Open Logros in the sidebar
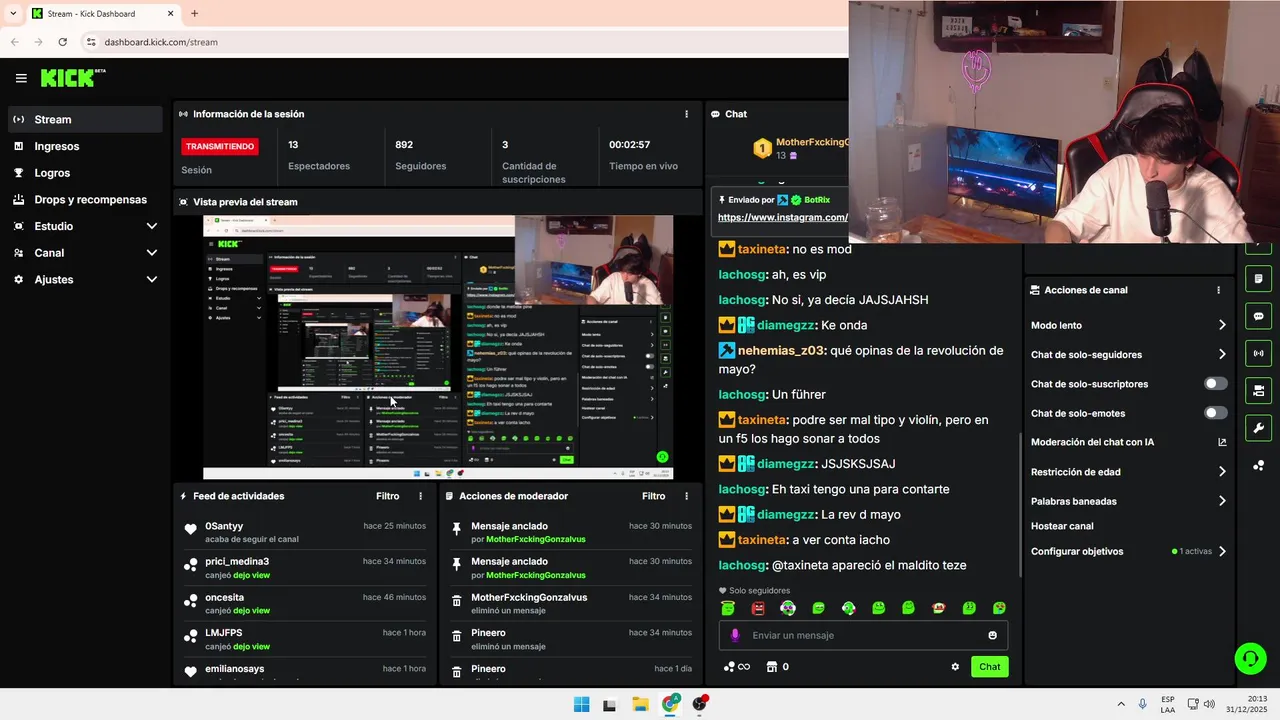This screenshot has width=1280, height=720. click(x=85, y=173)
